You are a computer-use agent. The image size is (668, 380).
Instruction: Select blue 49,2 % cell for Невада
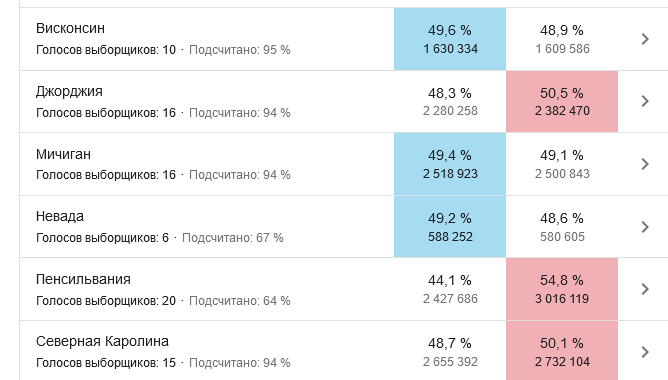point(450,227)
